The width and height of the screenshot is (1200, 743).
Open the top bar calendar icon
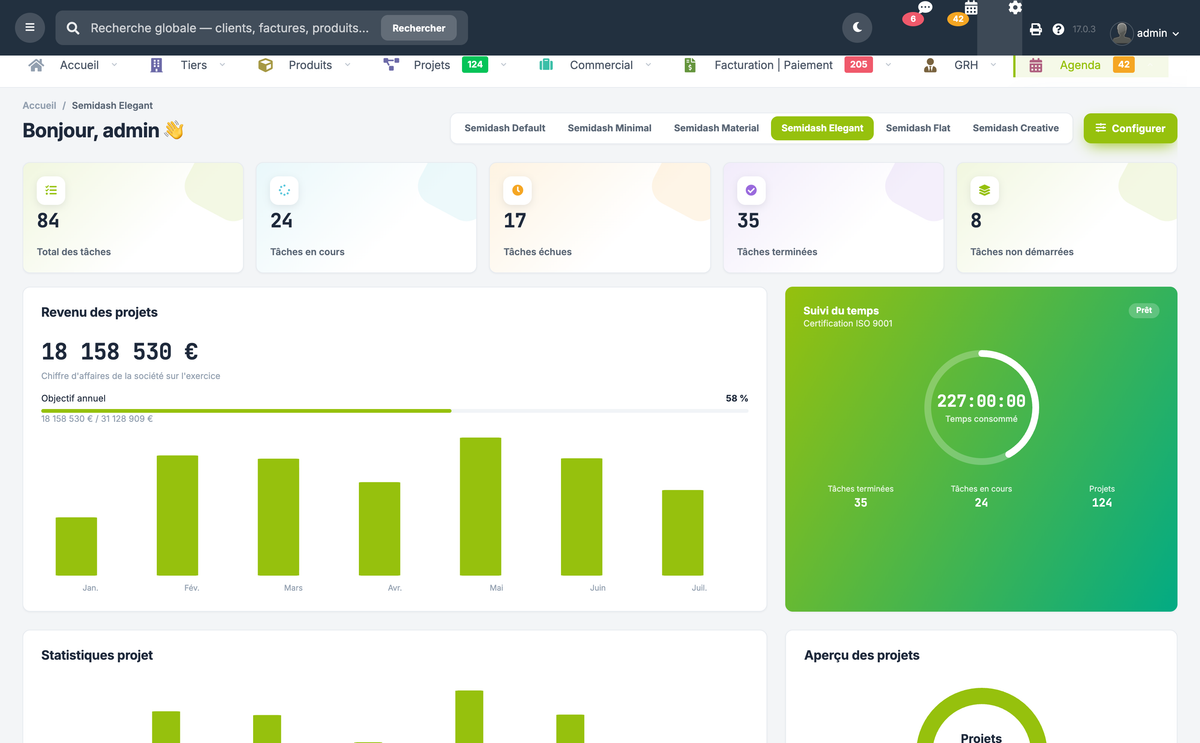tap(971, 8)
